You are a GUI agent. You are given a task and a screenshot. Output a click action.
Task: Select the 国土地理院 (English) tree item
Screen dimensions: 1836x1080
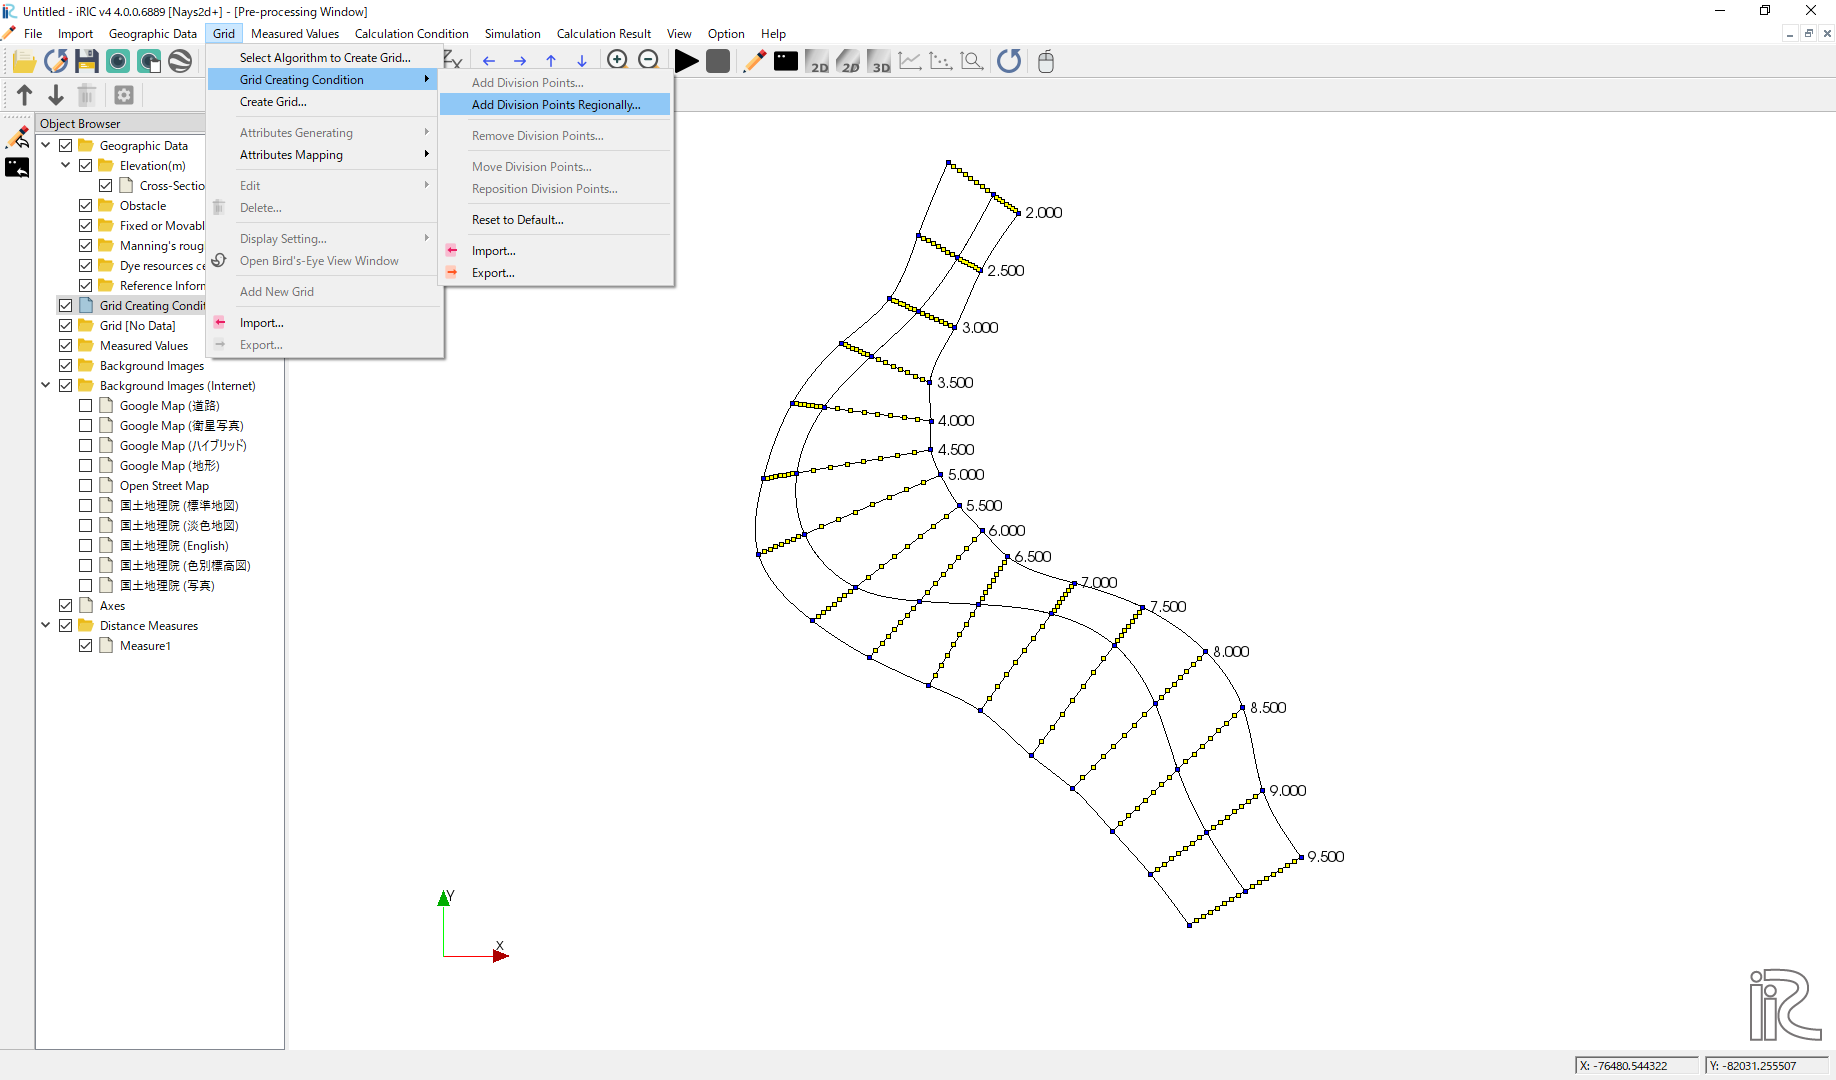click(174, 546)
